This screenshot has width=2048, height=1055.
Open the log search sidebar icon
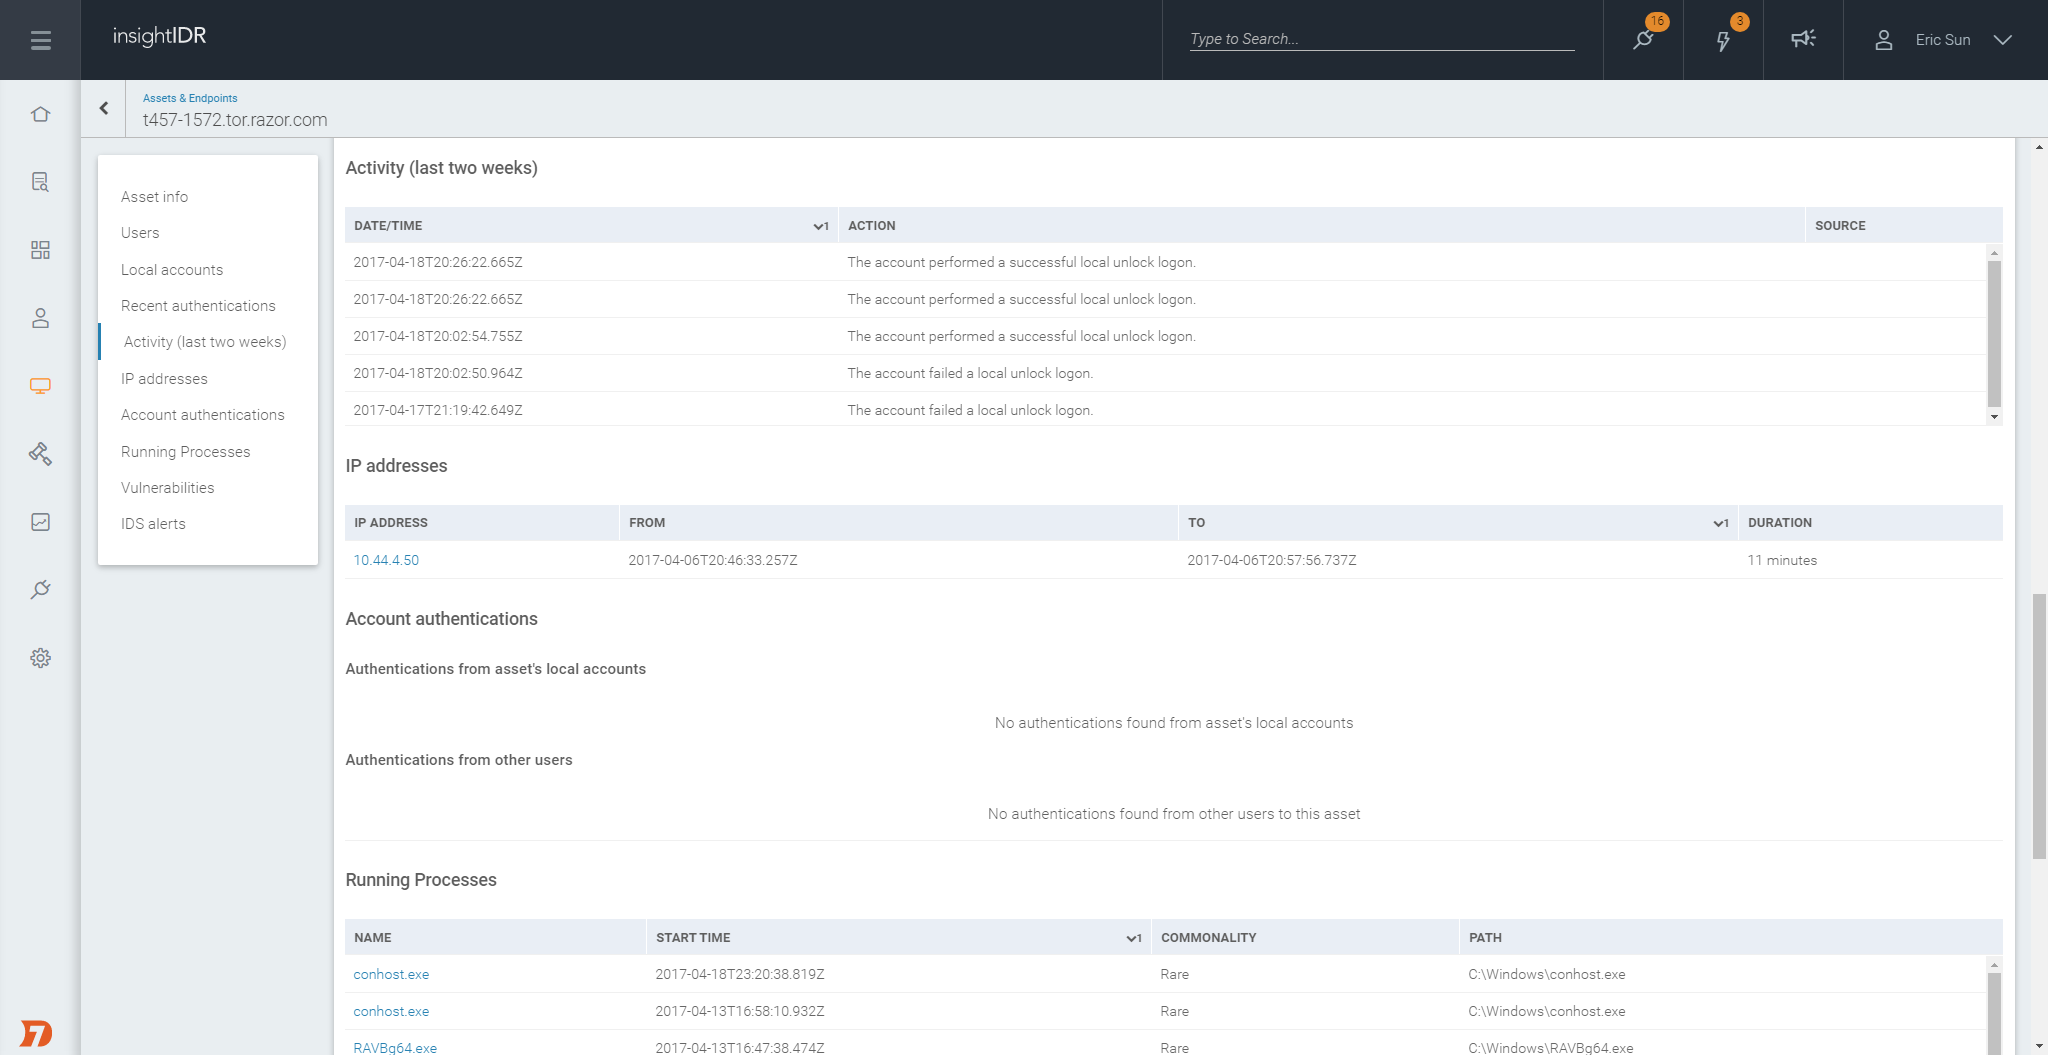point(40,182)
